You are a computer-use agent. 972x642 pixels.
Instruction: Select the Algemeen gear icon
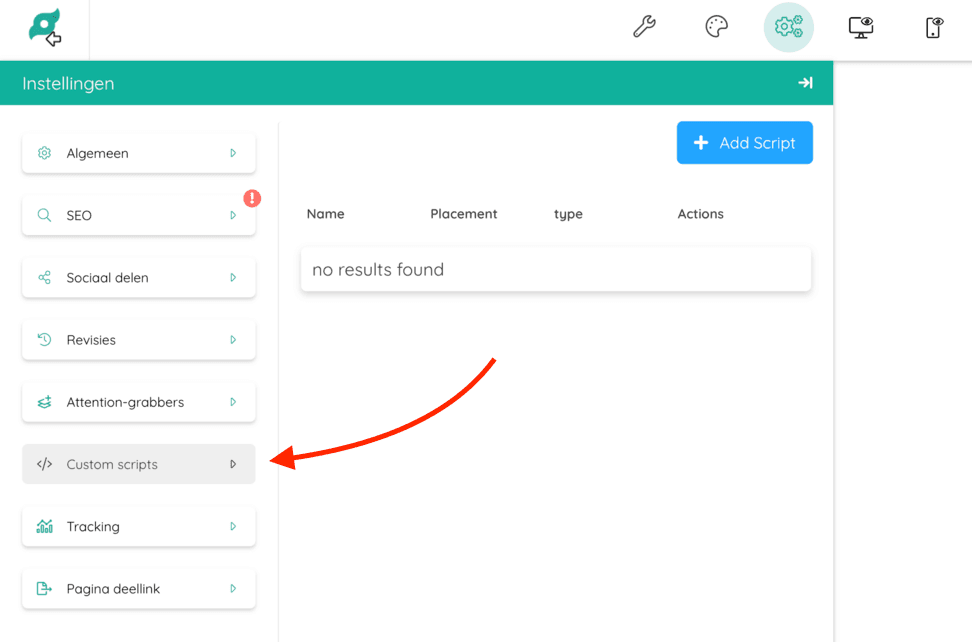[44, 153]
